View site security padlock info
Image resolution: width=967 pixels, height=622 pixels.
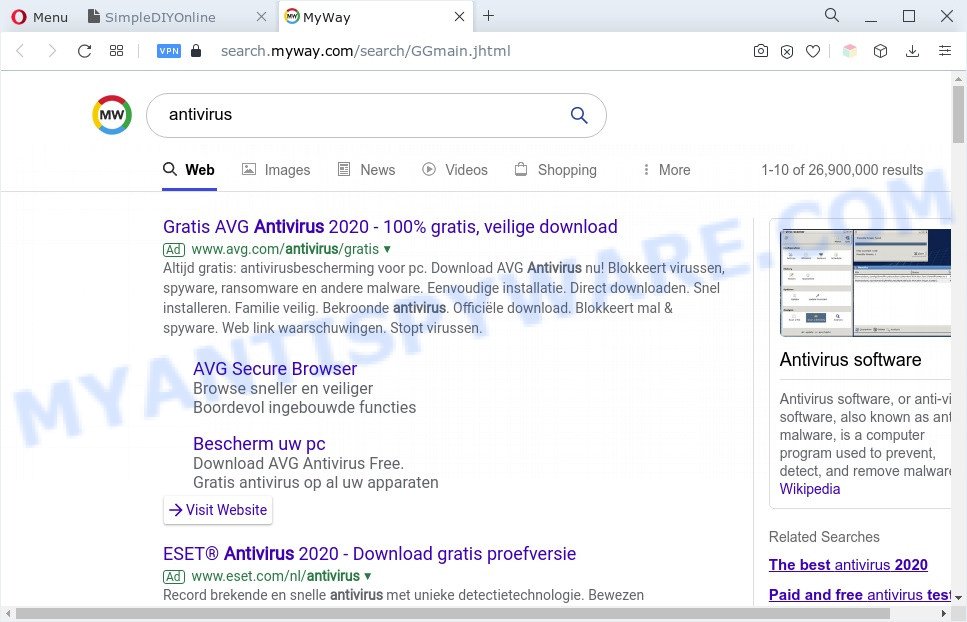(196, 51)
